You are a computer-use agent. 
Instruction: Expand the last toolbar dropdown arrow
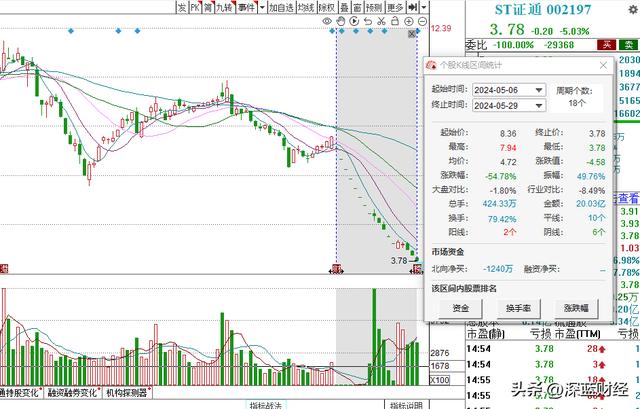point(424,7)
